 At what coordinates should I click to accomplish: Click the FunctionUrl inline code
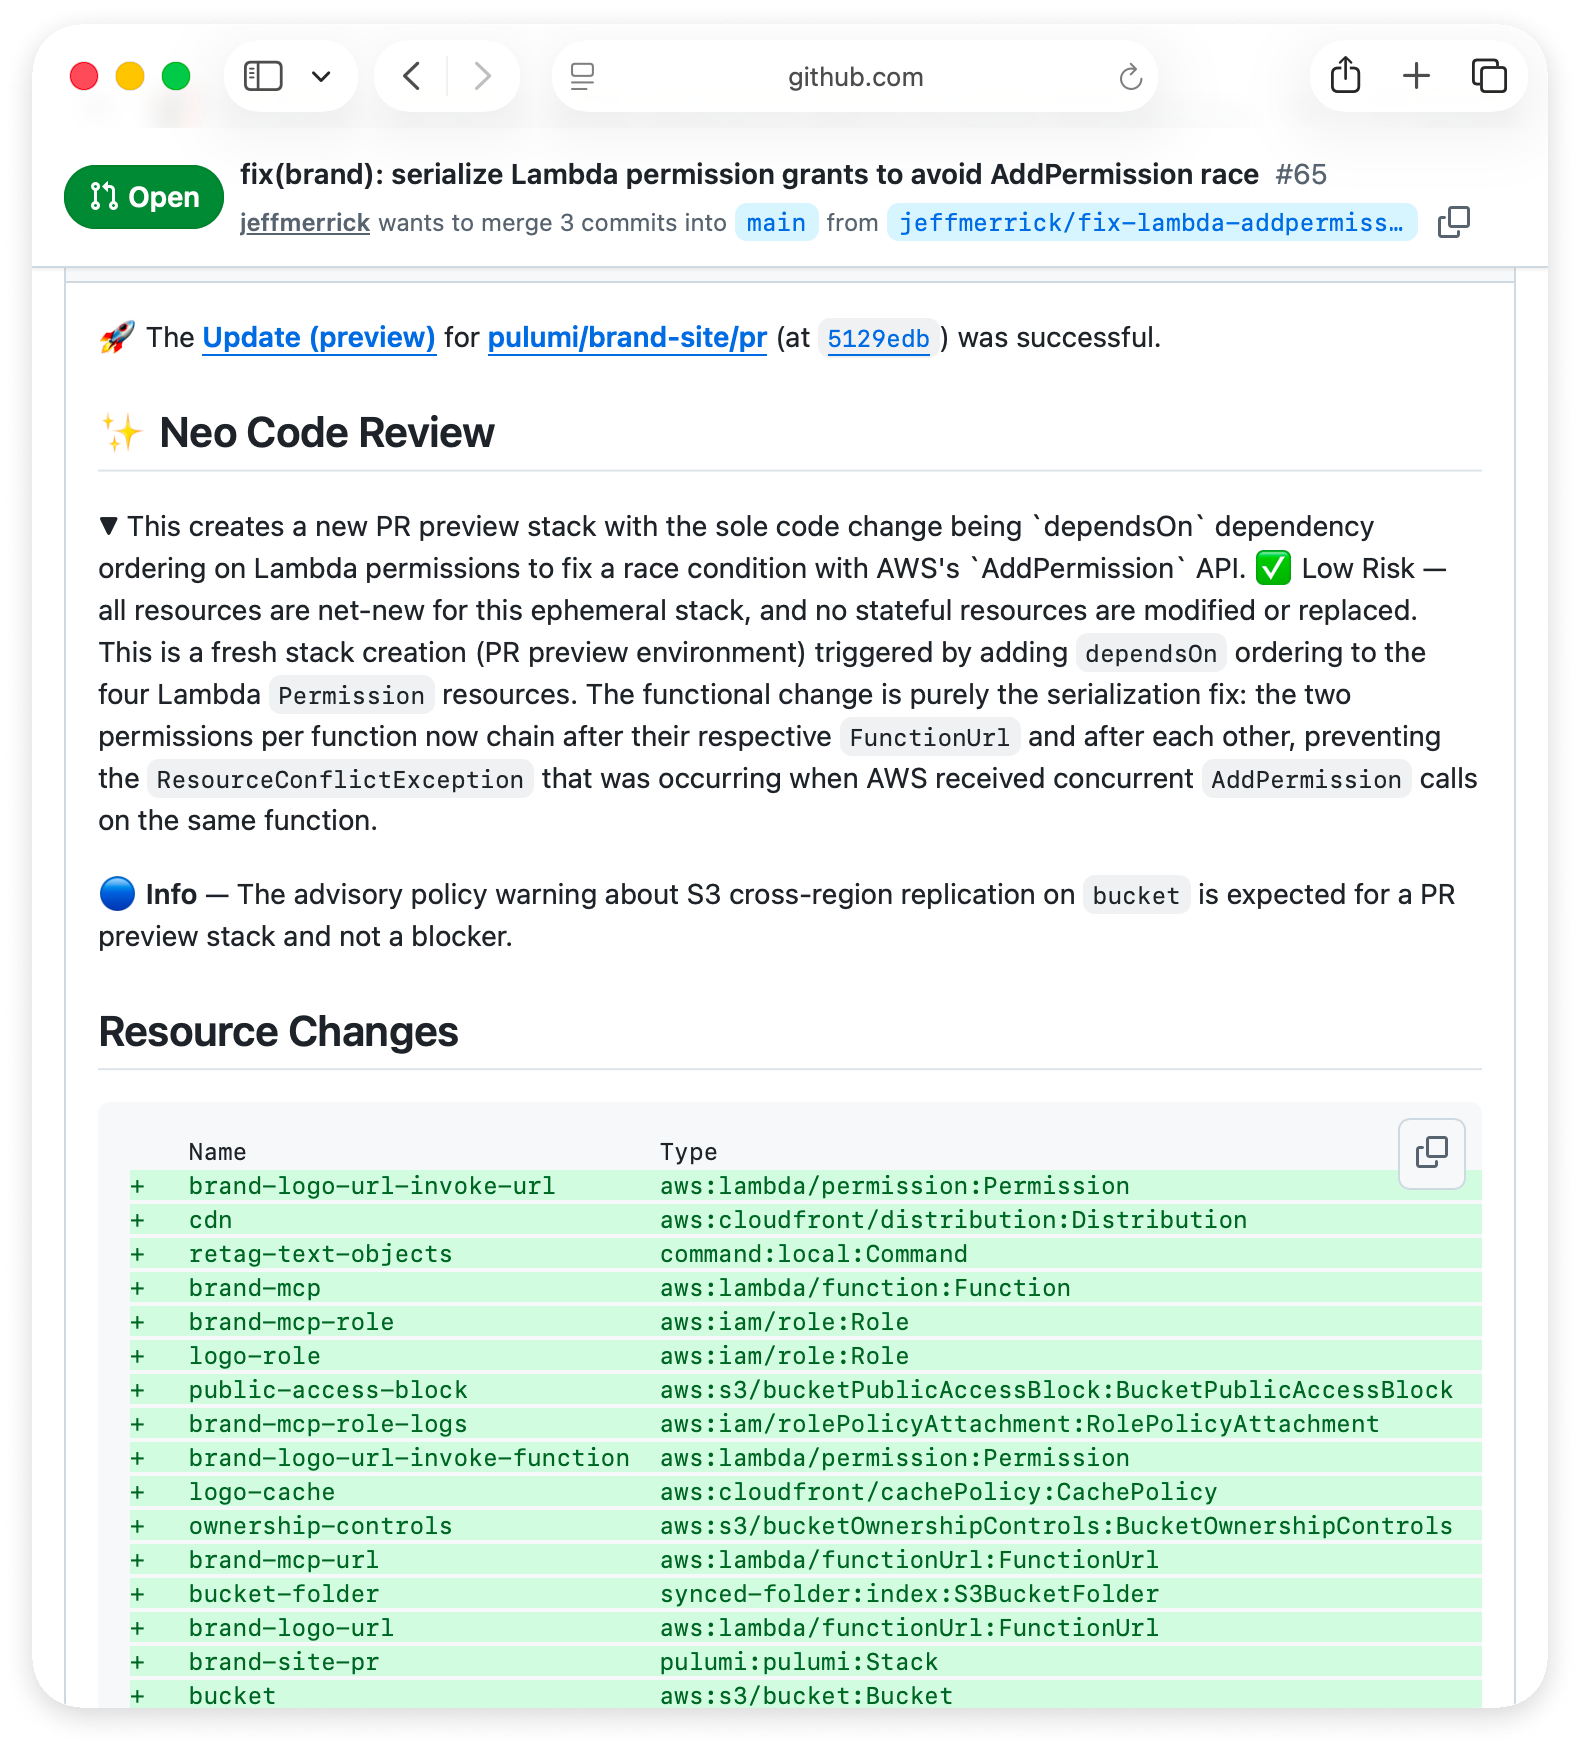tap(929, 737)
